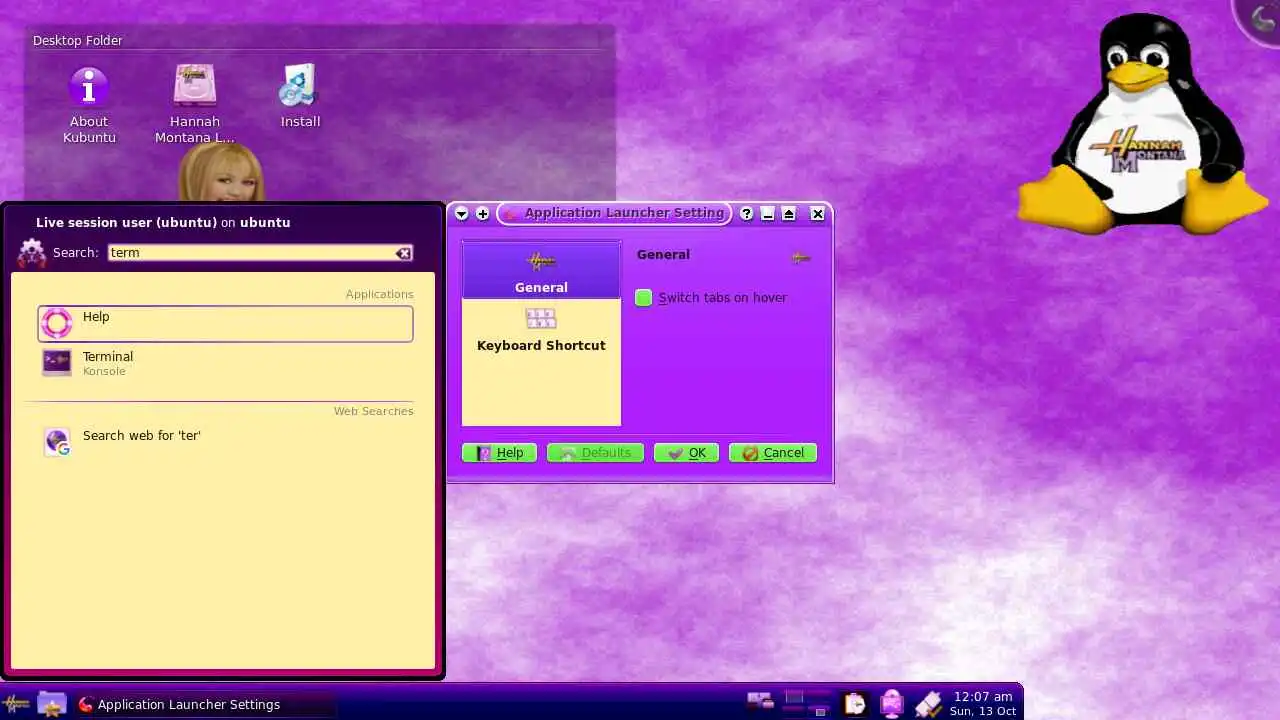Open the Klipper clipboard tray icon

click(x=855, y=704)
